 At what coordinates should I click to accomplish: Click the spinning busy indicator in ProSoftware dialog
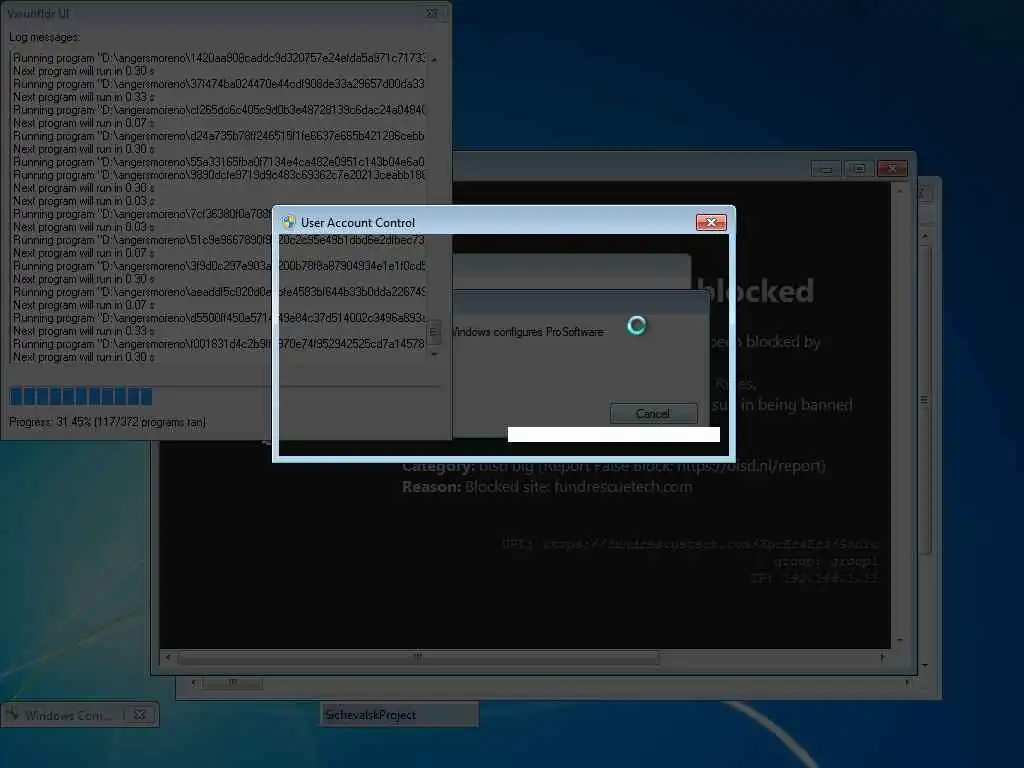coord(637,325)
